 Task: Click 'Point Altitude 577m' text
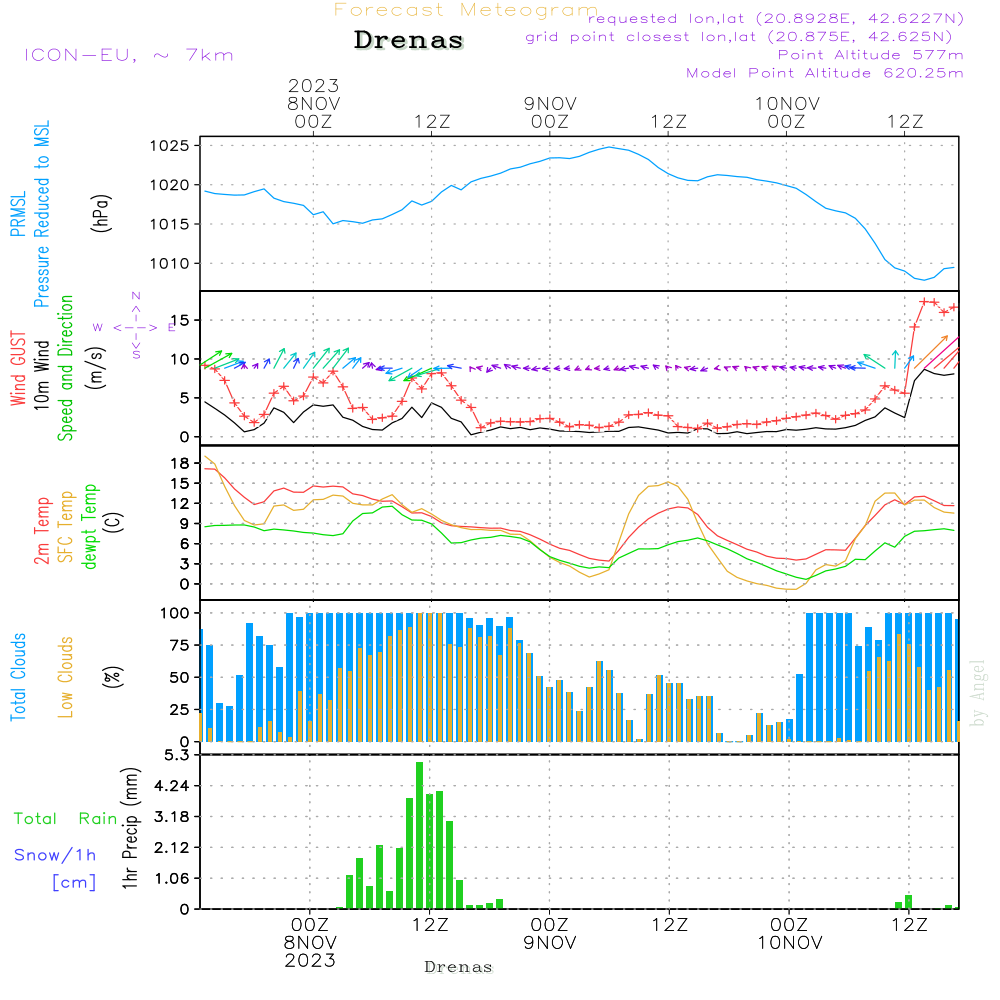870,55
